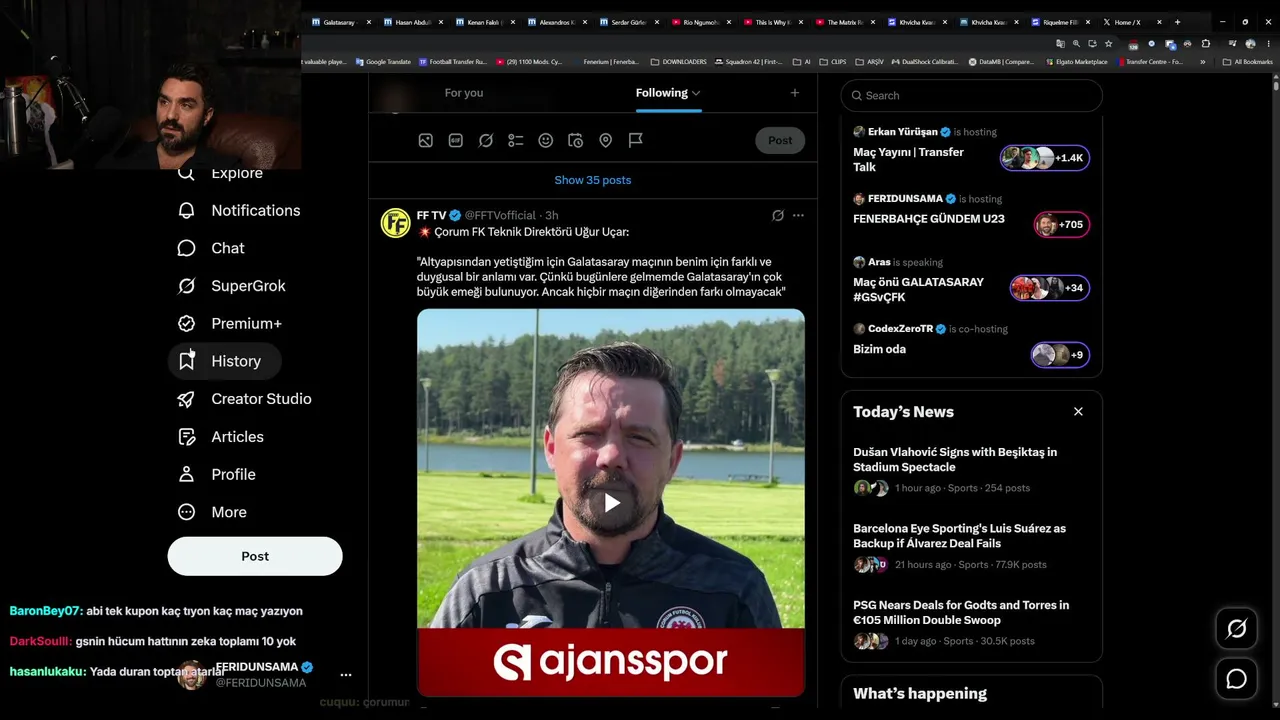
Task: Open the floating chat bubble button at bottom right
Action: 1237,679
